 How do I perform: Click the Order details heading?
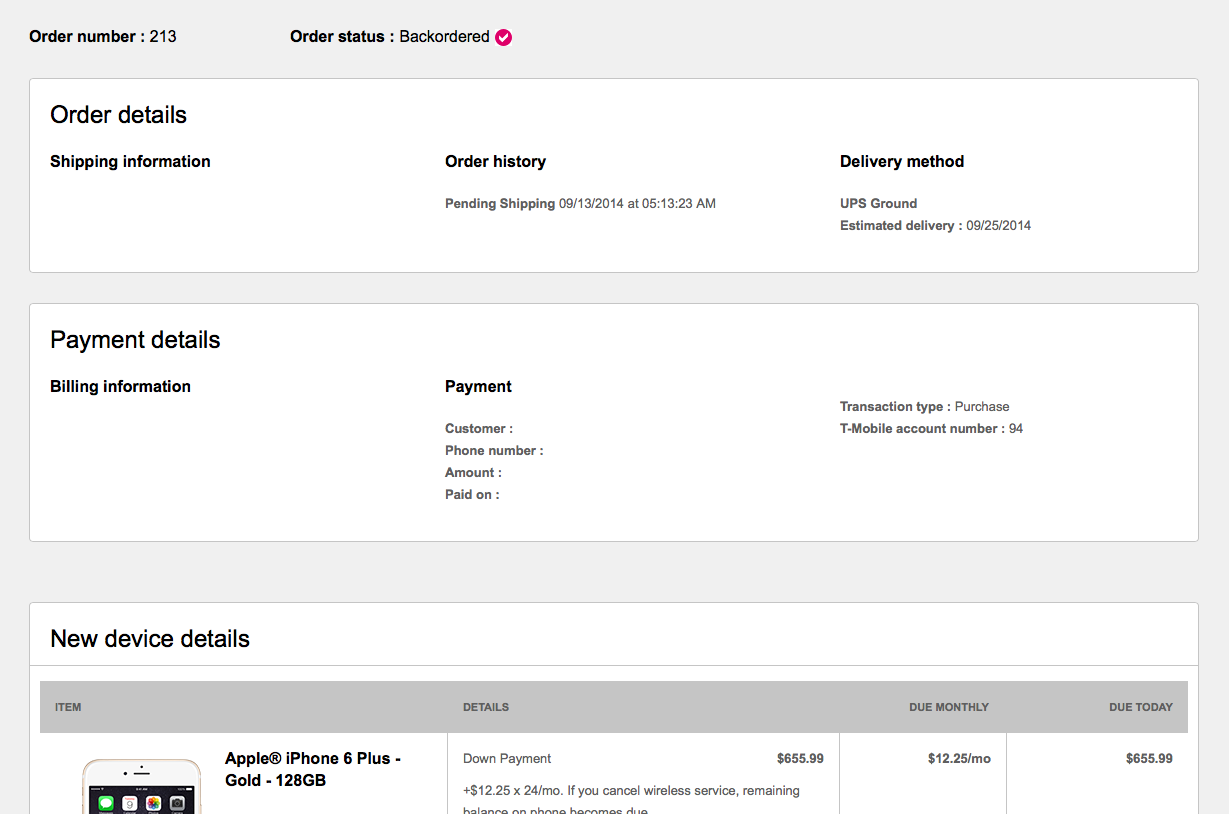click(x=118, y=115)
